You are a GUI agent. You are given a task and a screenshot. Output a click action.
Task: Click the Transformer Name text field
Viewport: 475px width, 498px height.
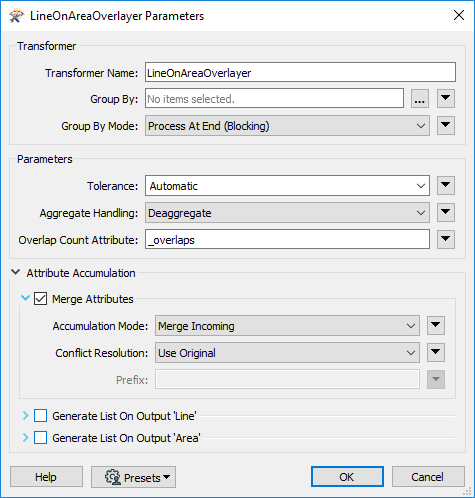(x=300, y=72)
